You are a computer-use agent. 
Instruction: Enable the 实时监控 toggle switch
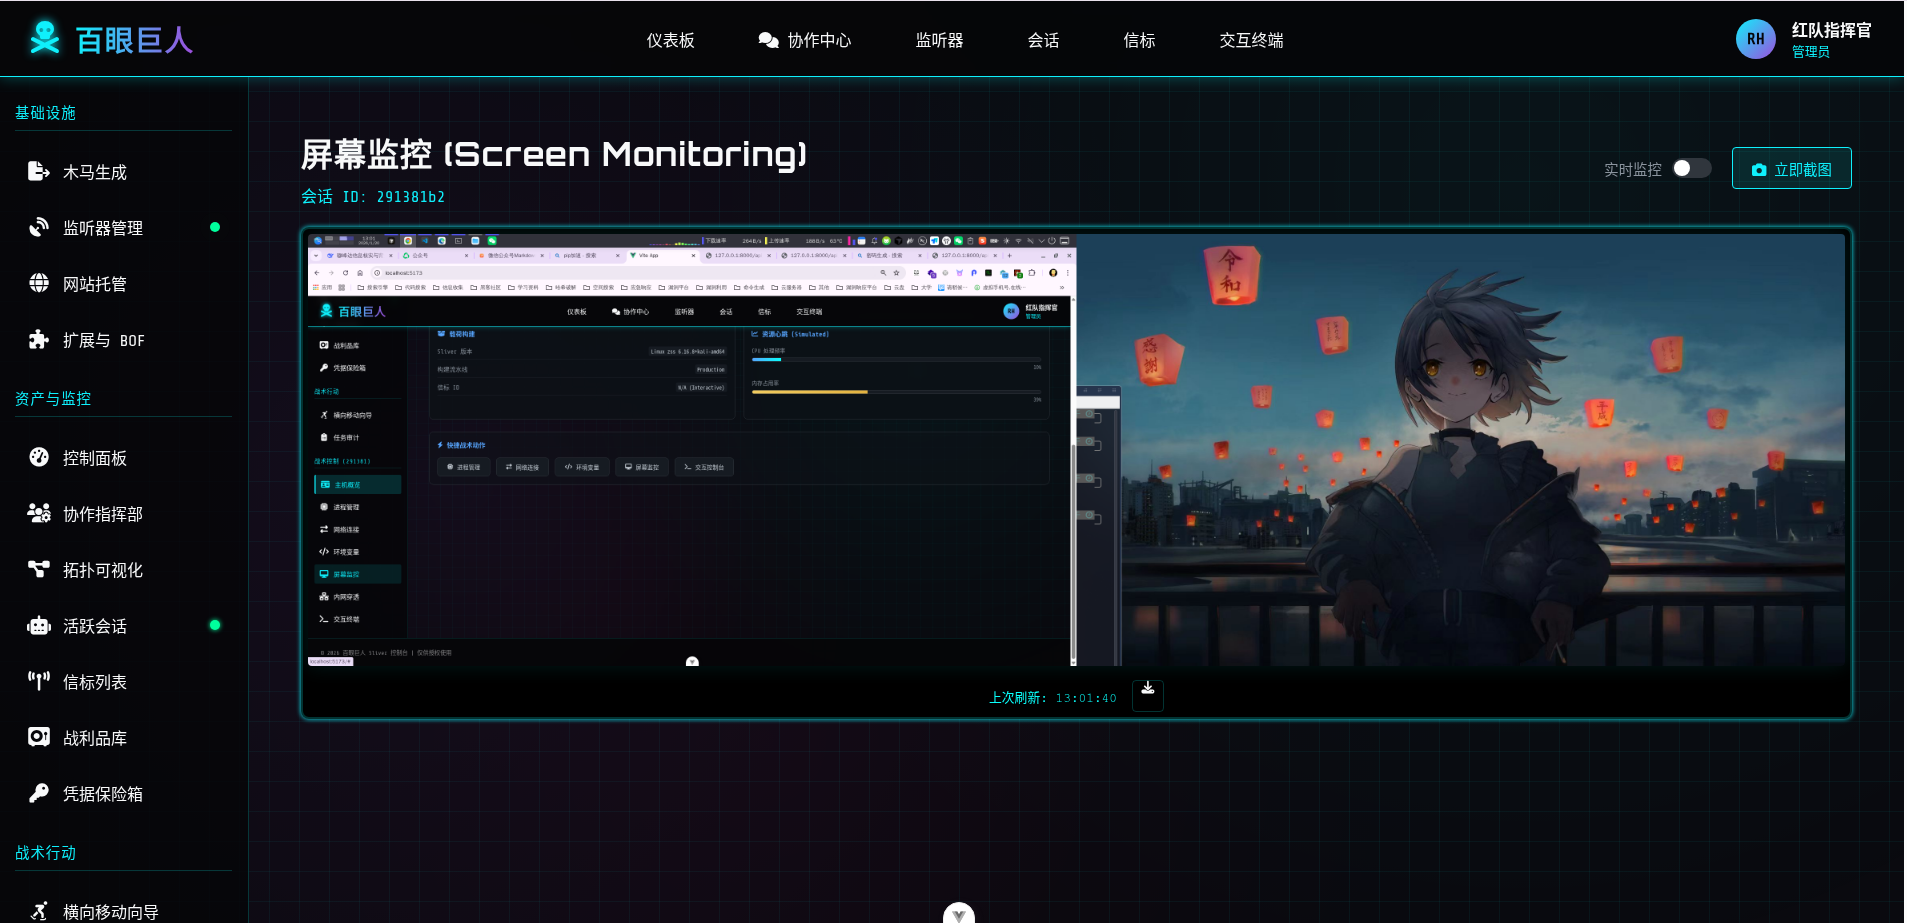1691,169
